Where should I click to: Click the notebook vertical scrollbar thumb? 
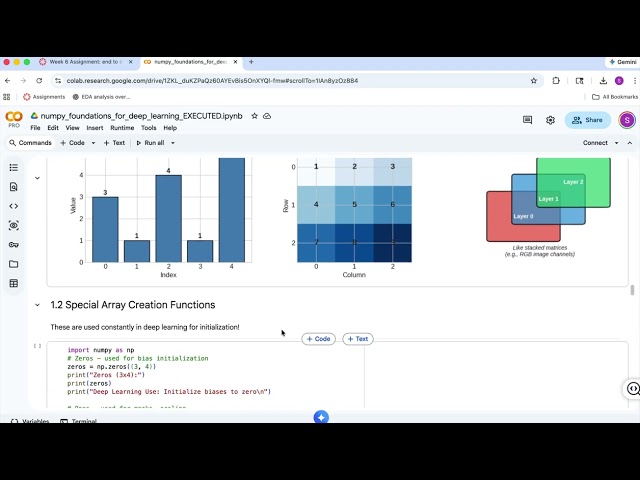pos(632,290)
